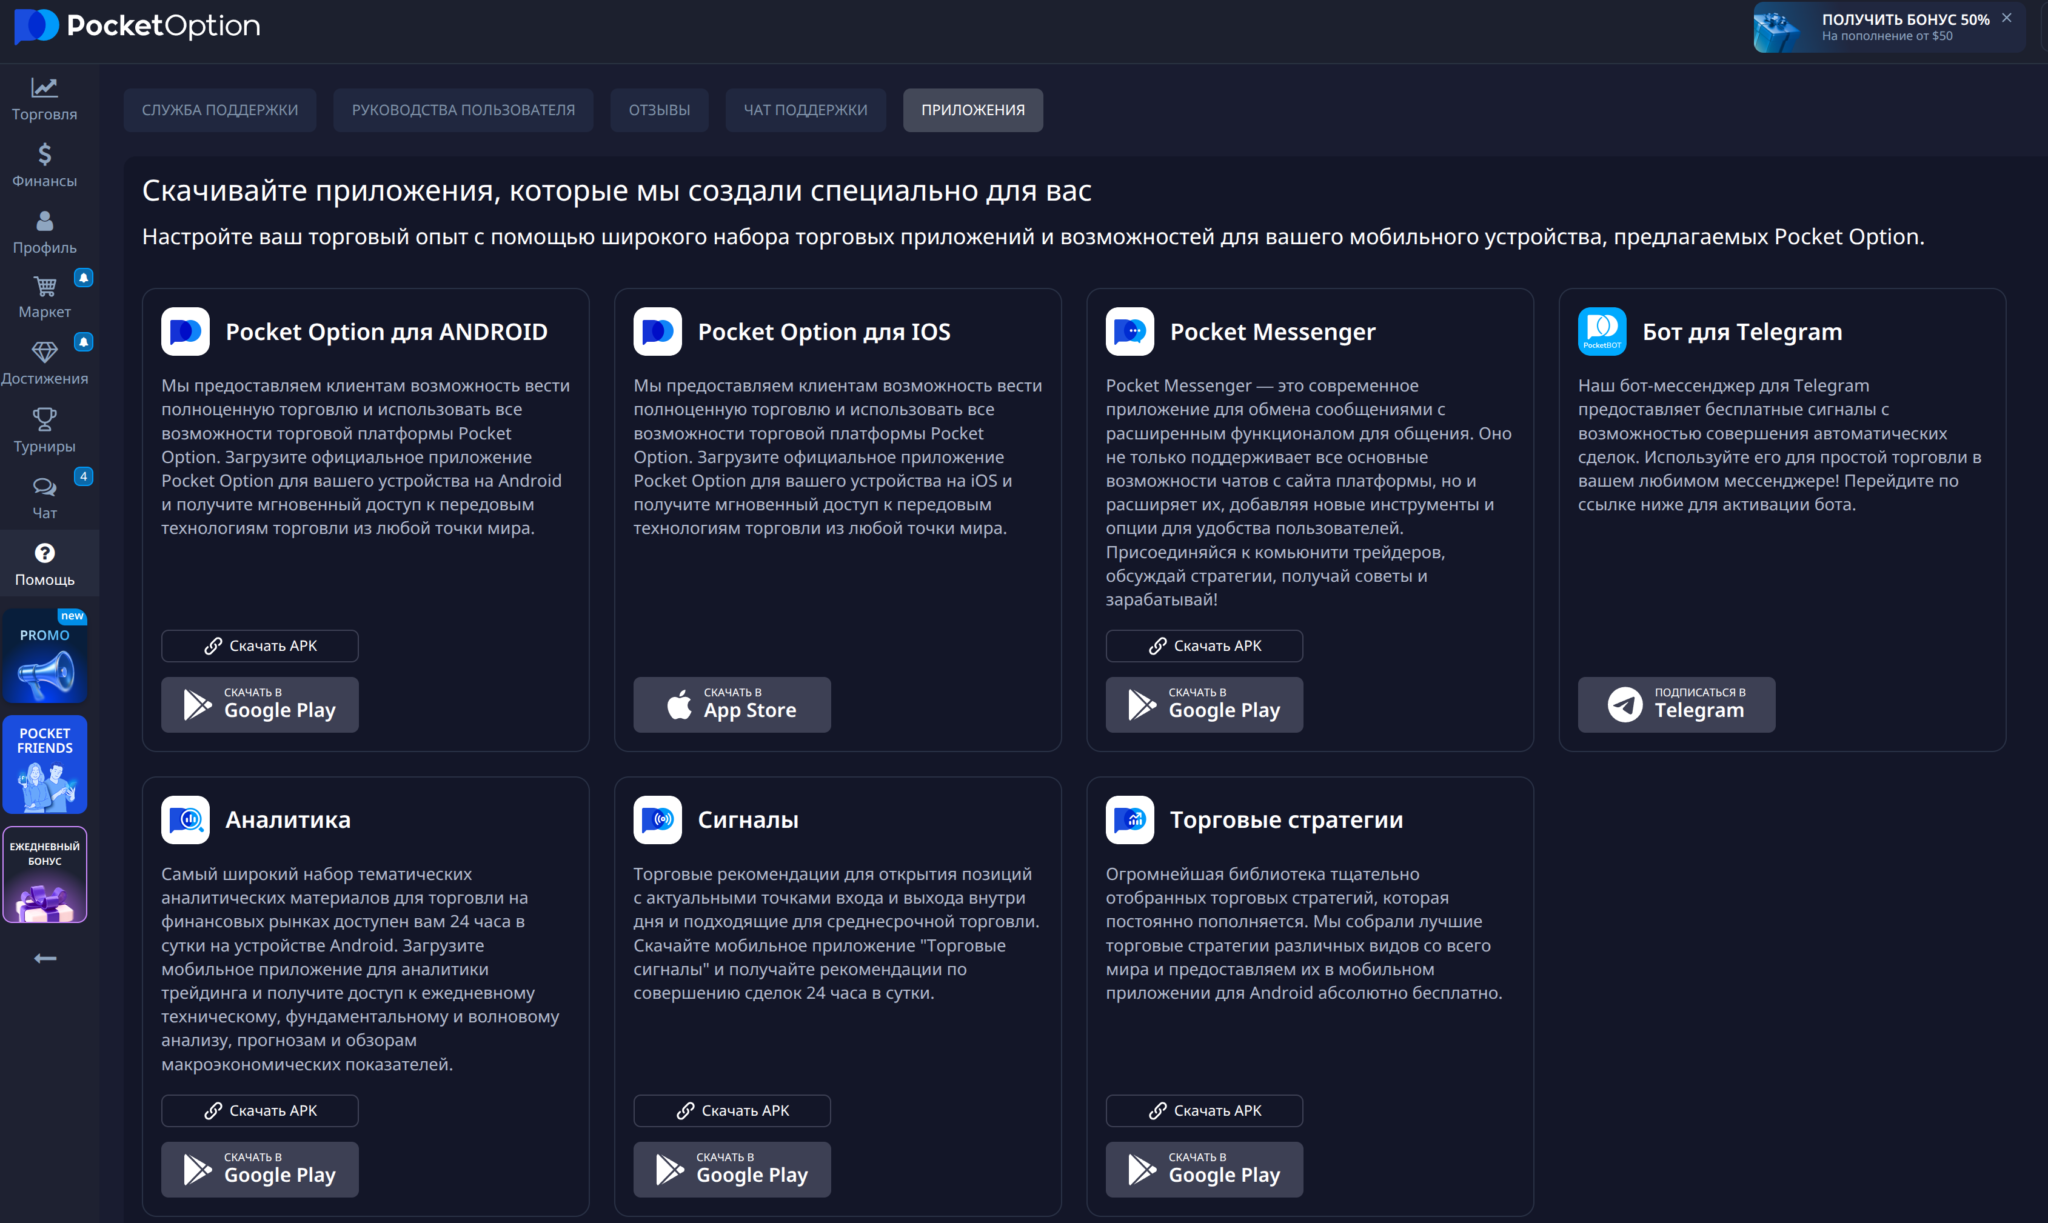Open the Руководства пользователя tab
The height and width of the screenshot is (1223, 2048).
463,110
